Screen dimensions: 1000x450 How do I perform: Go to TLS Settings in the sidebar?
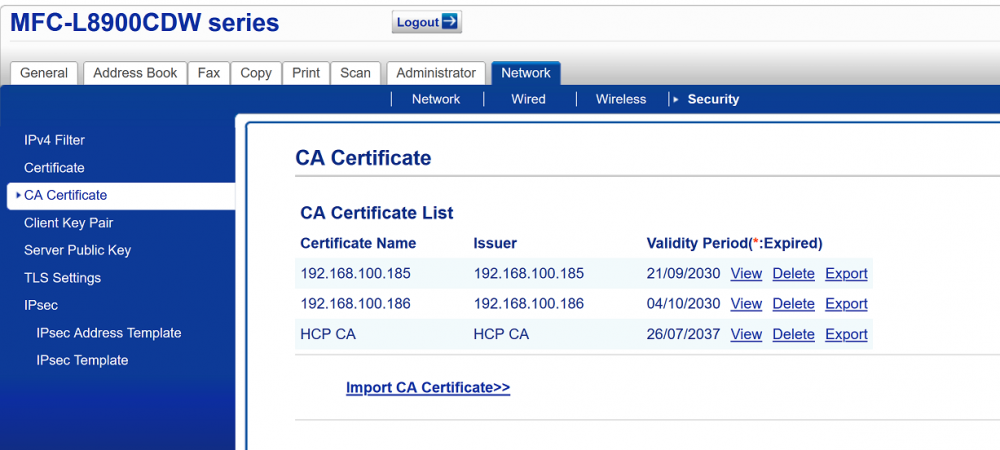click(63, 278)
